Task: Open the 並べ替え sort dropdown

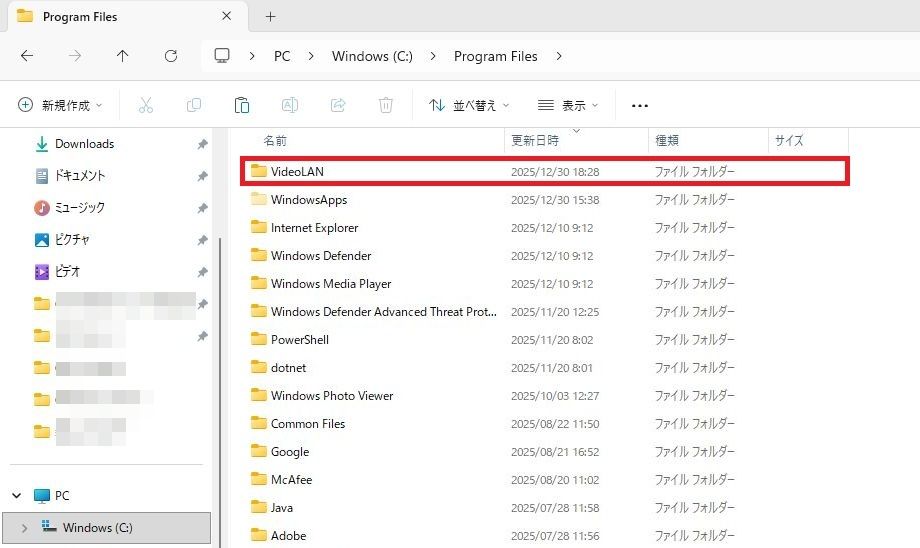Action: click(x=469, y=105)
